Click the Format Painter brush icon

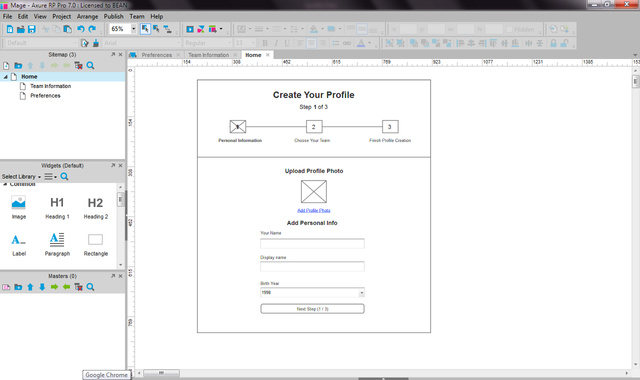point(96,43)
